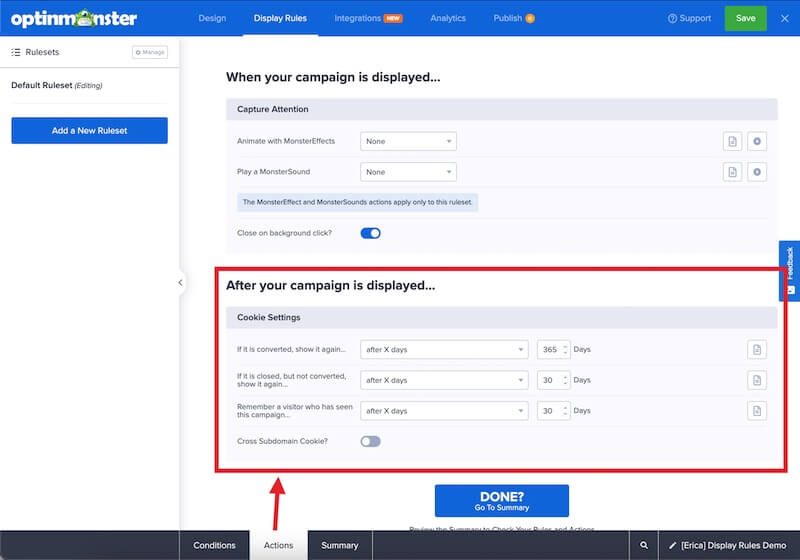Switch to the Integrations tab
Screen dimensions: 800x560
pyautogui.click(x=368, y=18)
